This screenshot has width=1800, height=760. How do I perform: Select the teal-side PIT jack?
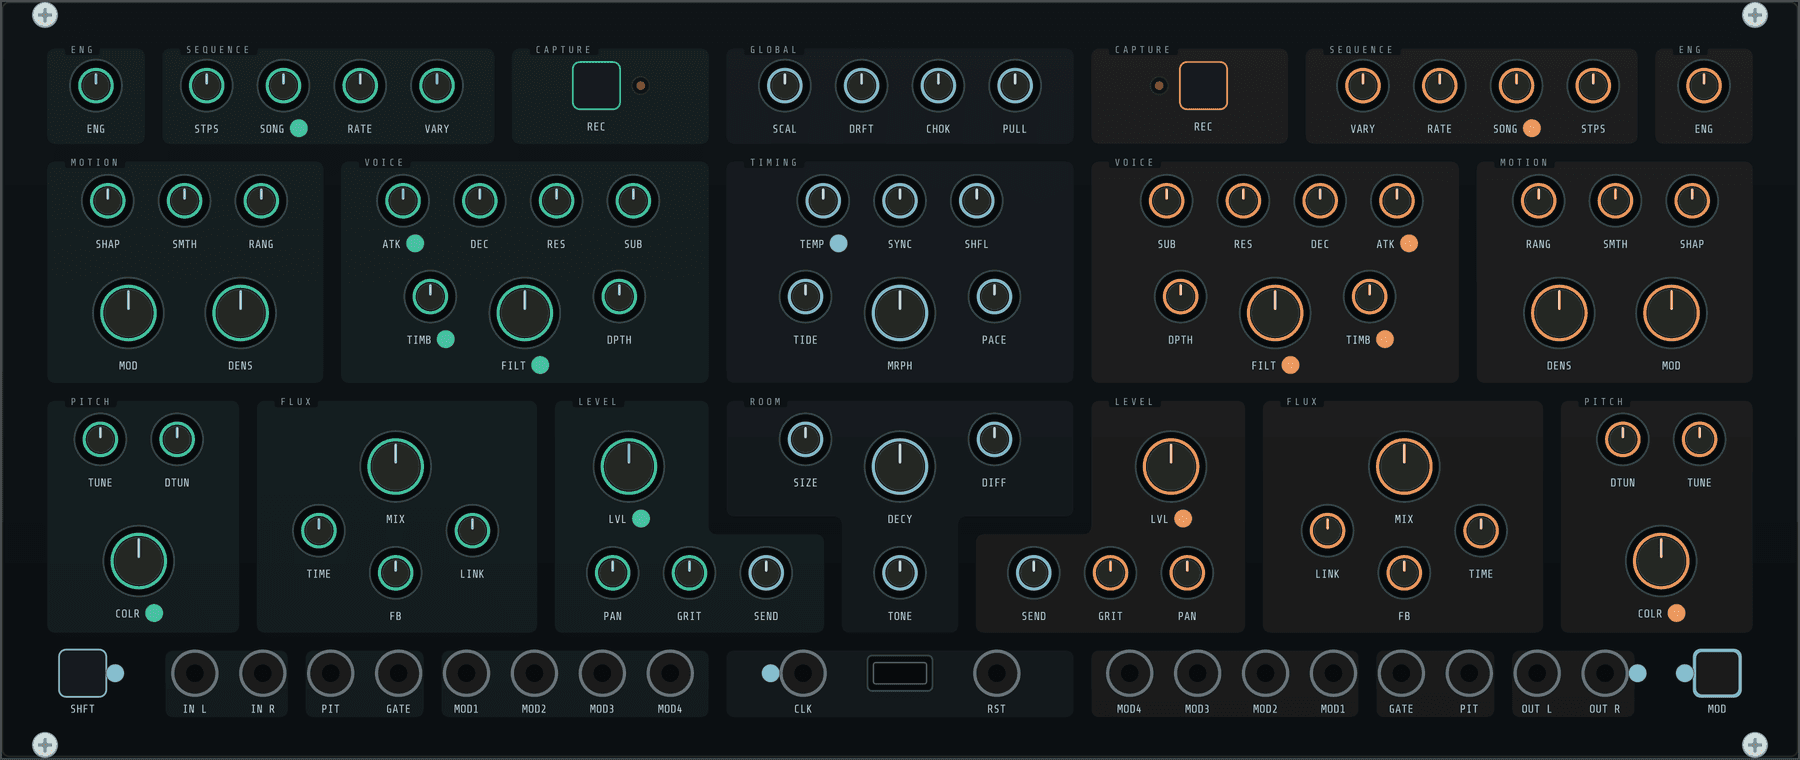point(330,674)
